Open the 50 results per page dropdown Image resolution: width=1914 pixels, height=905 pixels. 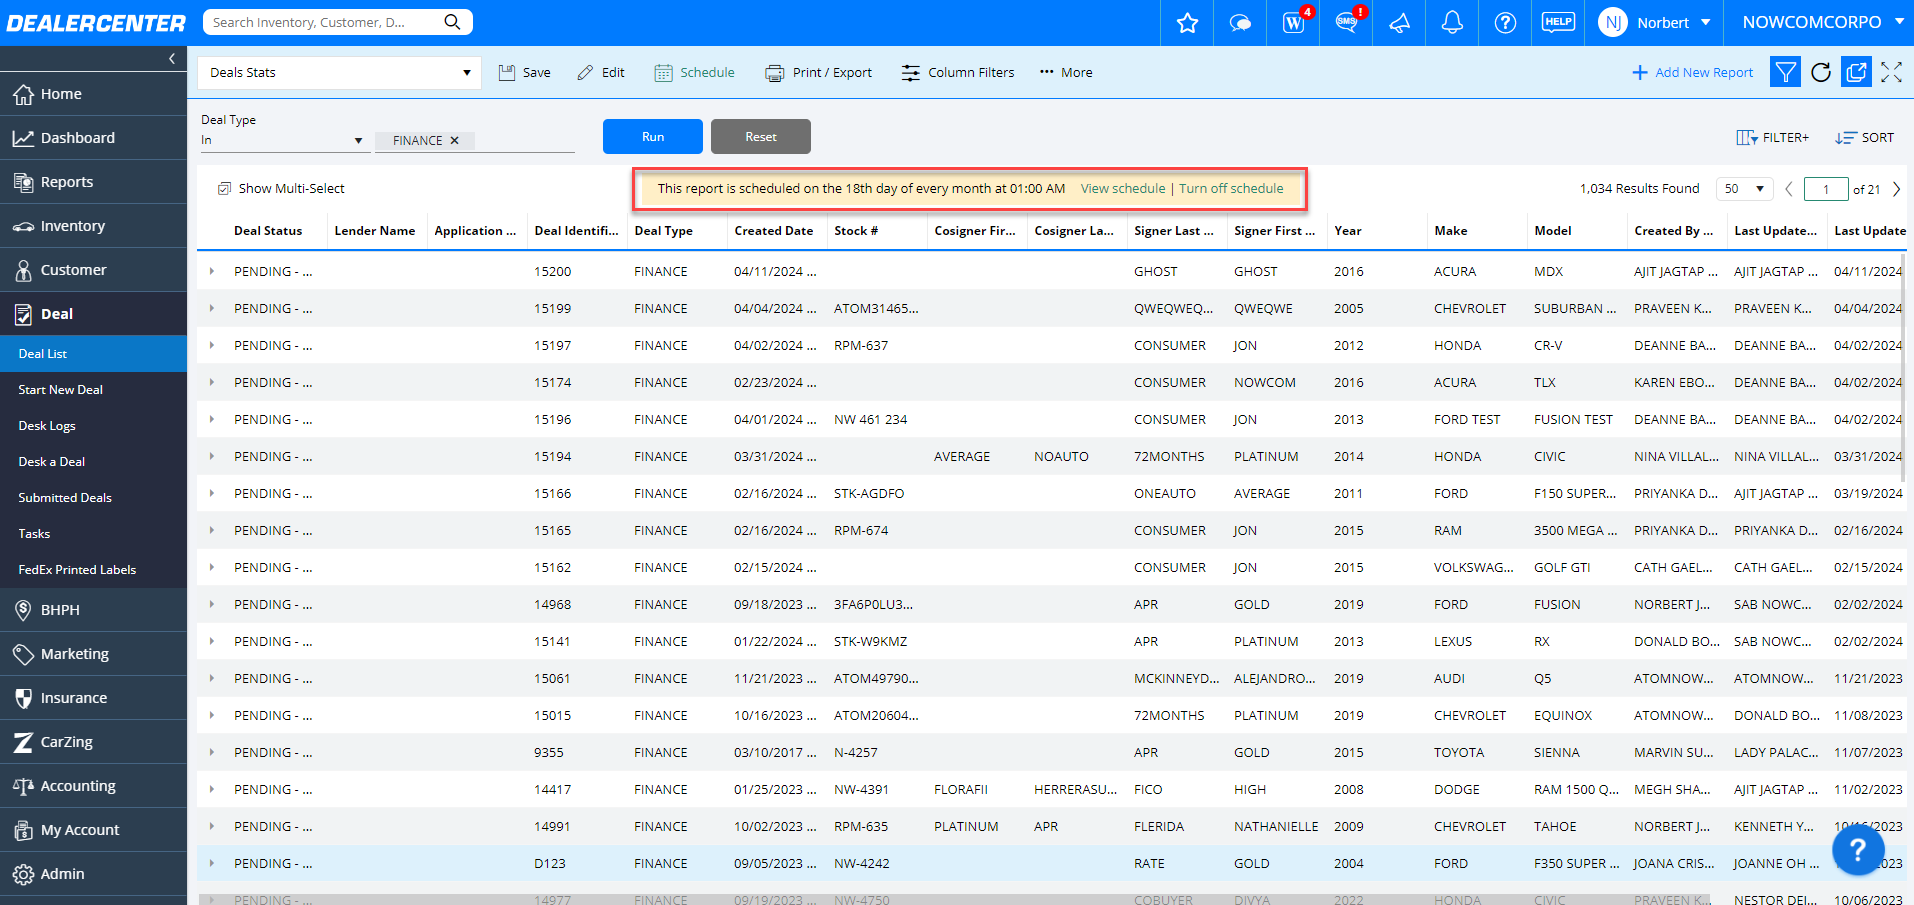(1744, 189)
